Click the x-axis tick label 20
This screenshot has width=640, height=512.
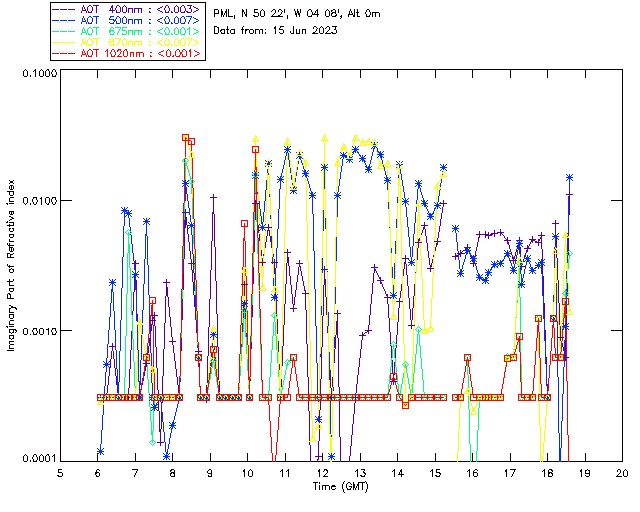pos(622,473)
